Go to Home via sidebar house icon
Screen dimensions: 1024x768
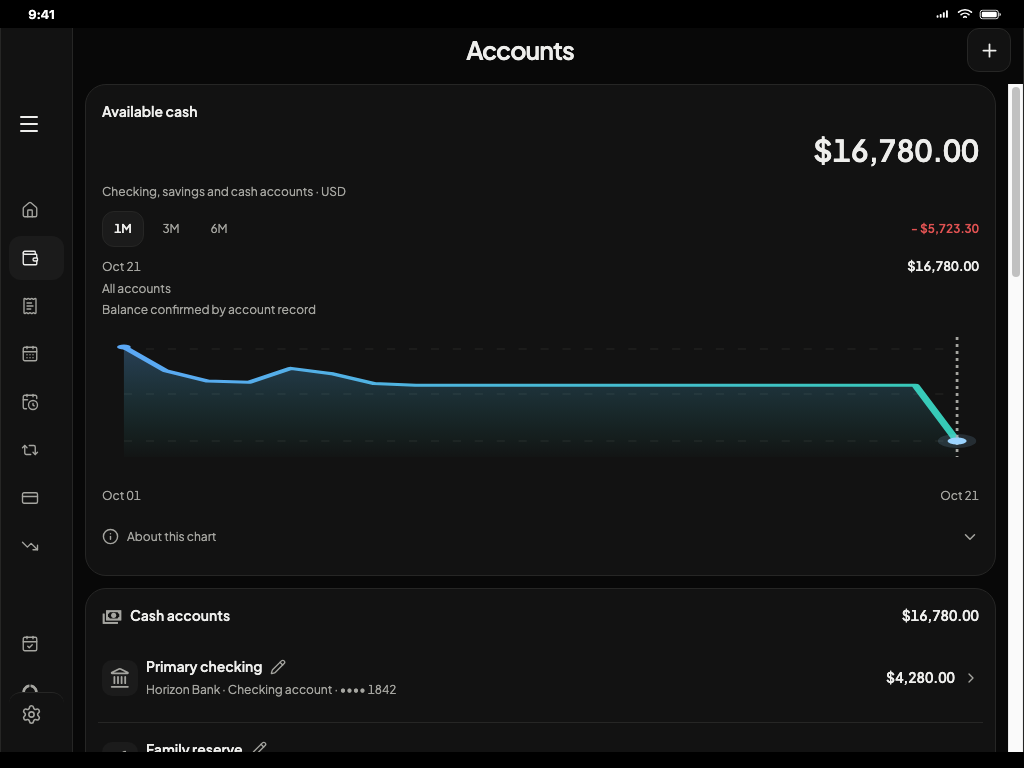tap(30, 210)
